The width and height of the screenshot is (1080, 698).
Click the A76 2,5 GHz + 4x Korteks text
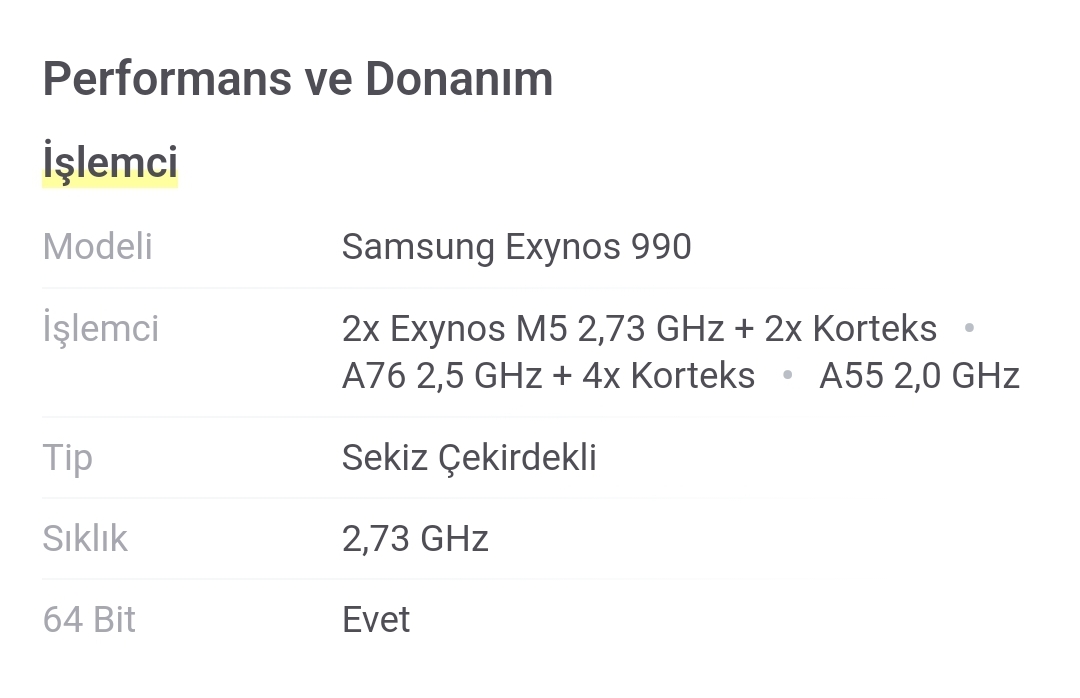548,376
